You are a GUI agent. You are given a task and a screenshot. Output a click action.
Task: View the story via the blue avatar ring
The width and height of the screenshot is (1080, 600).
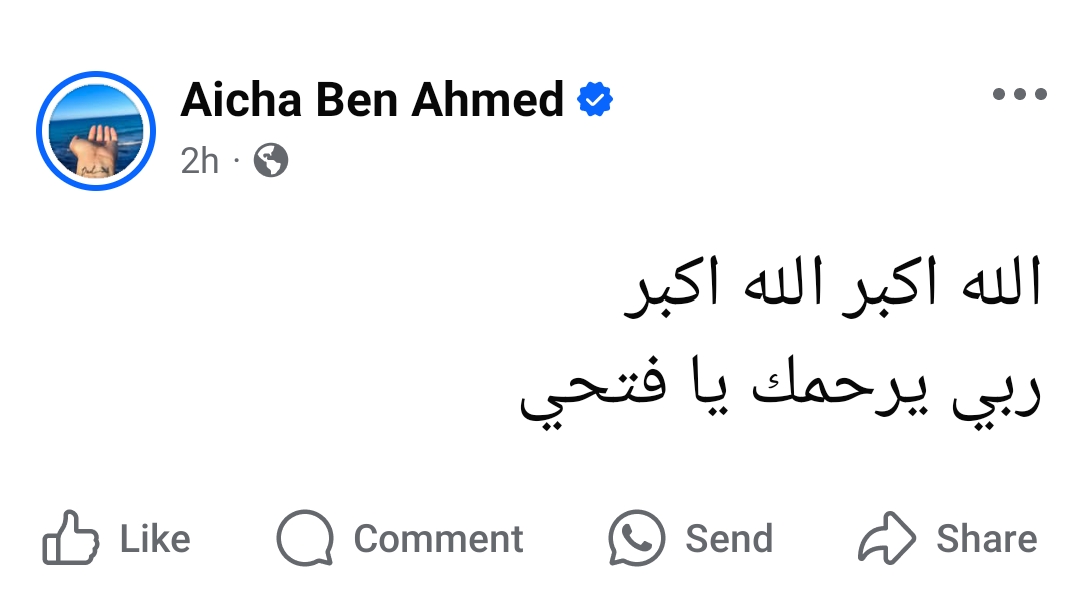pyautogui.click(x=96, y=131)
